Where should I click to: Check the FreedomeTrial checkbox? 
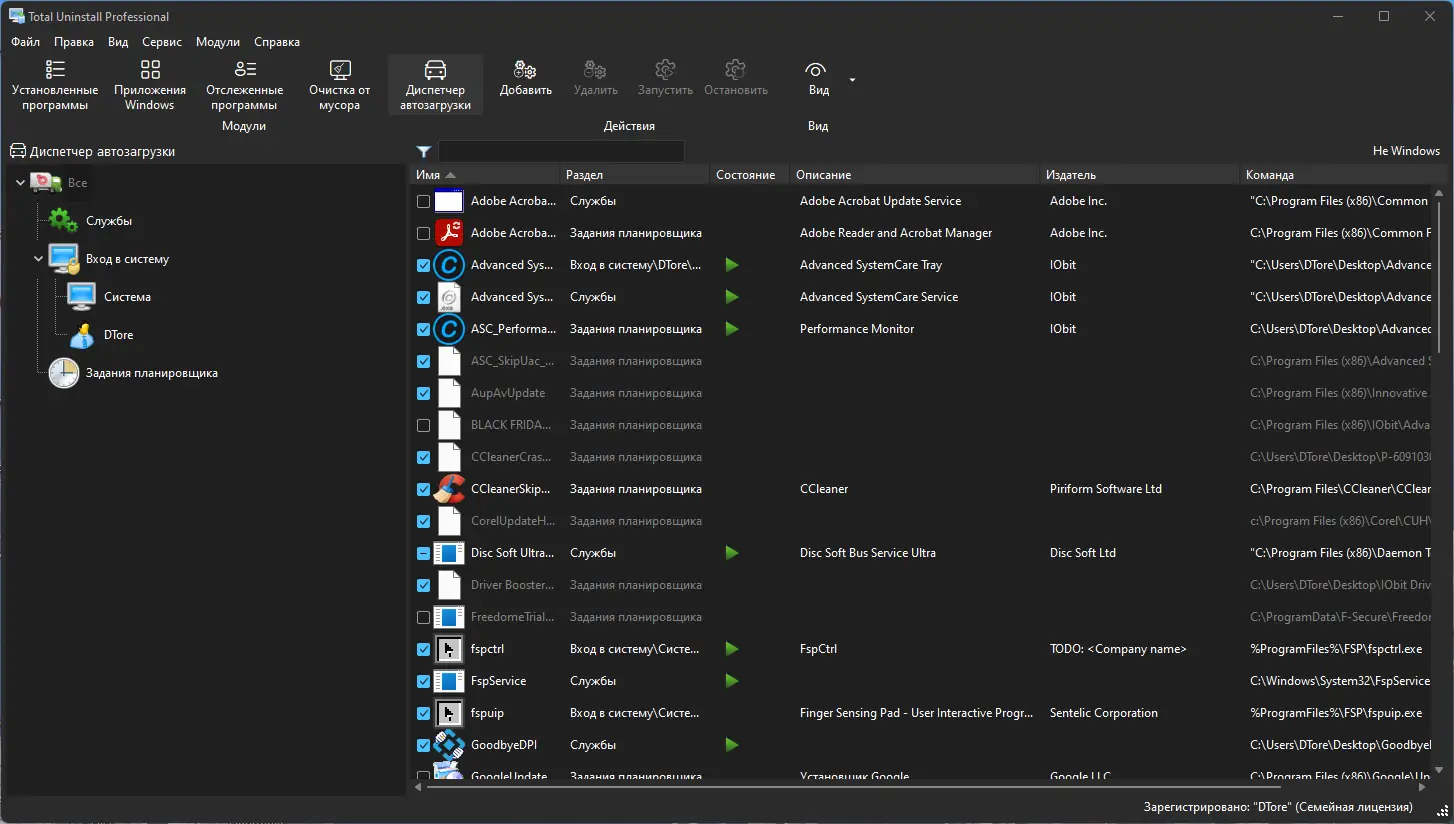tap(423, 617)
